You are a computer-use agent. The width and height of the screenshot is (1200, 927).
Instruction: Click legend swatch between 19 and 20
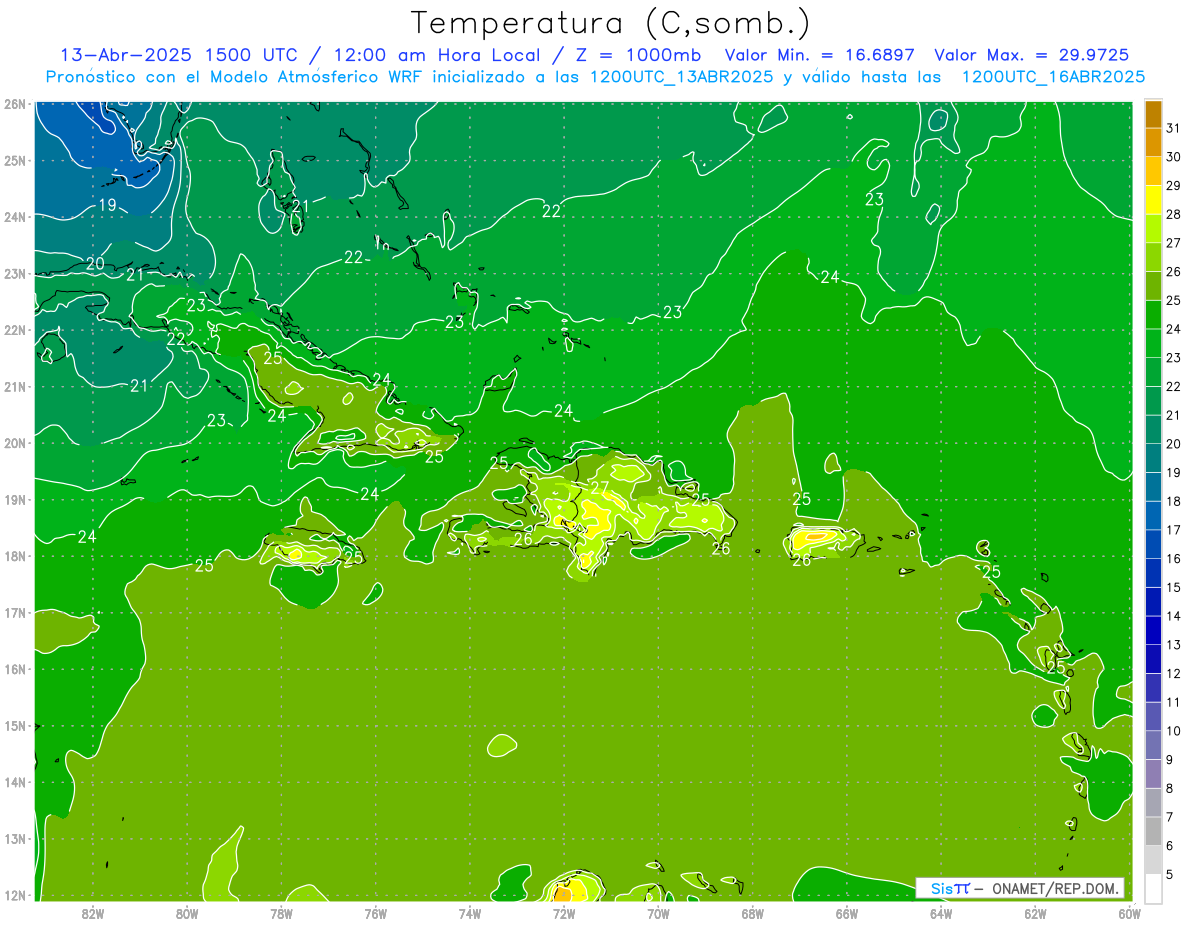click(1153, 458)
